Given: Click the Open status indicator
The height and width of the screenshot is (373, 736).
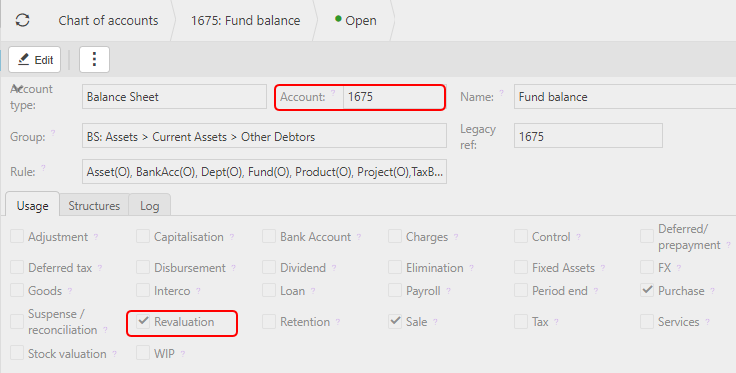Looking at the screenshot, I should click(x=355, y=21).
